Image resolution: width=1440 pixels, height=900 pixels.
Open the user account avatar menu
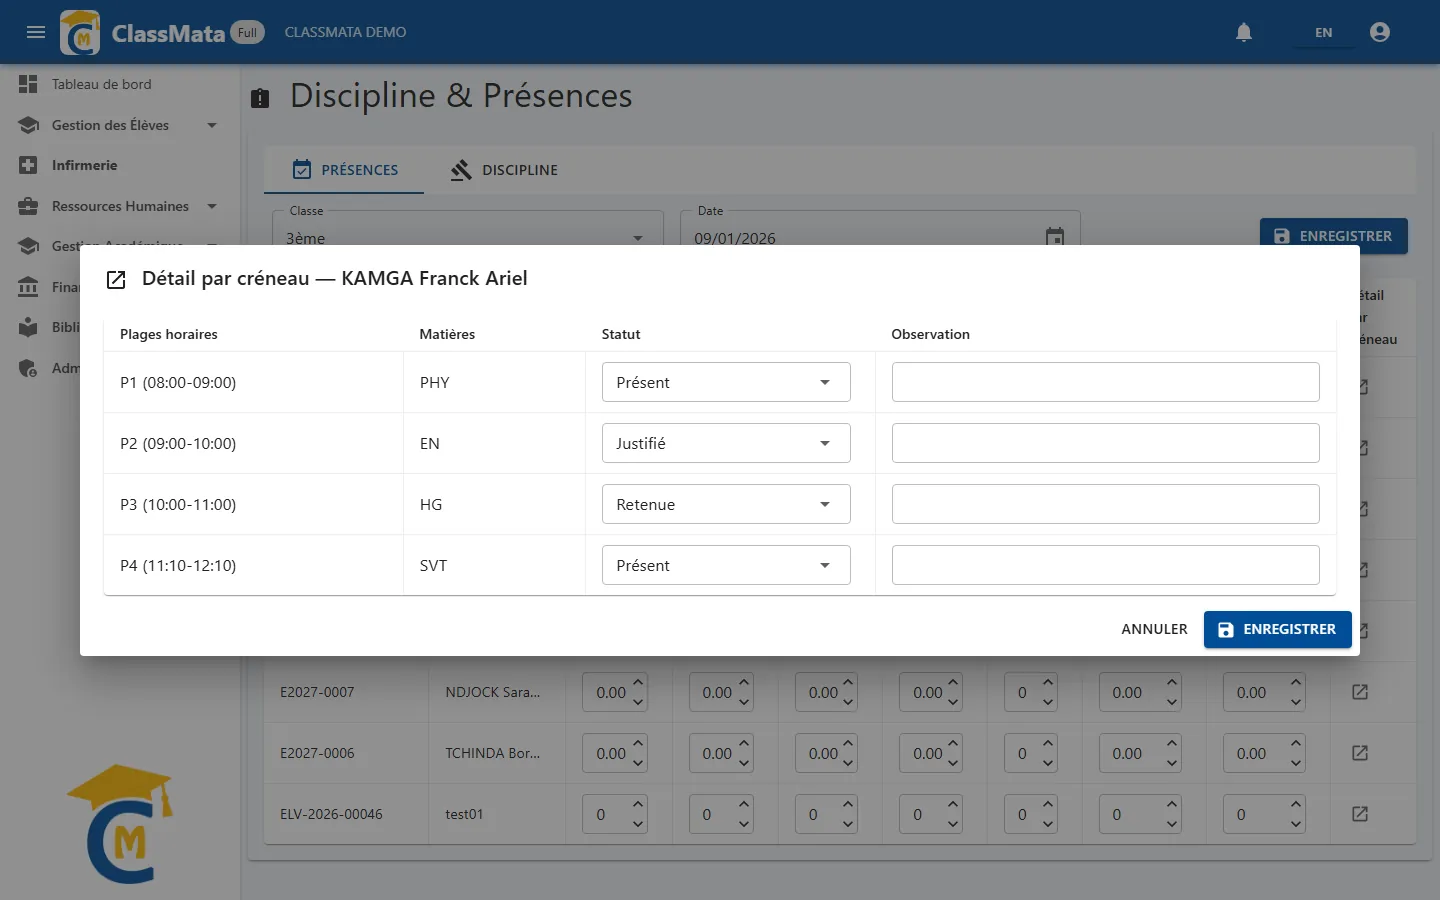click(x=1380, y=32)
